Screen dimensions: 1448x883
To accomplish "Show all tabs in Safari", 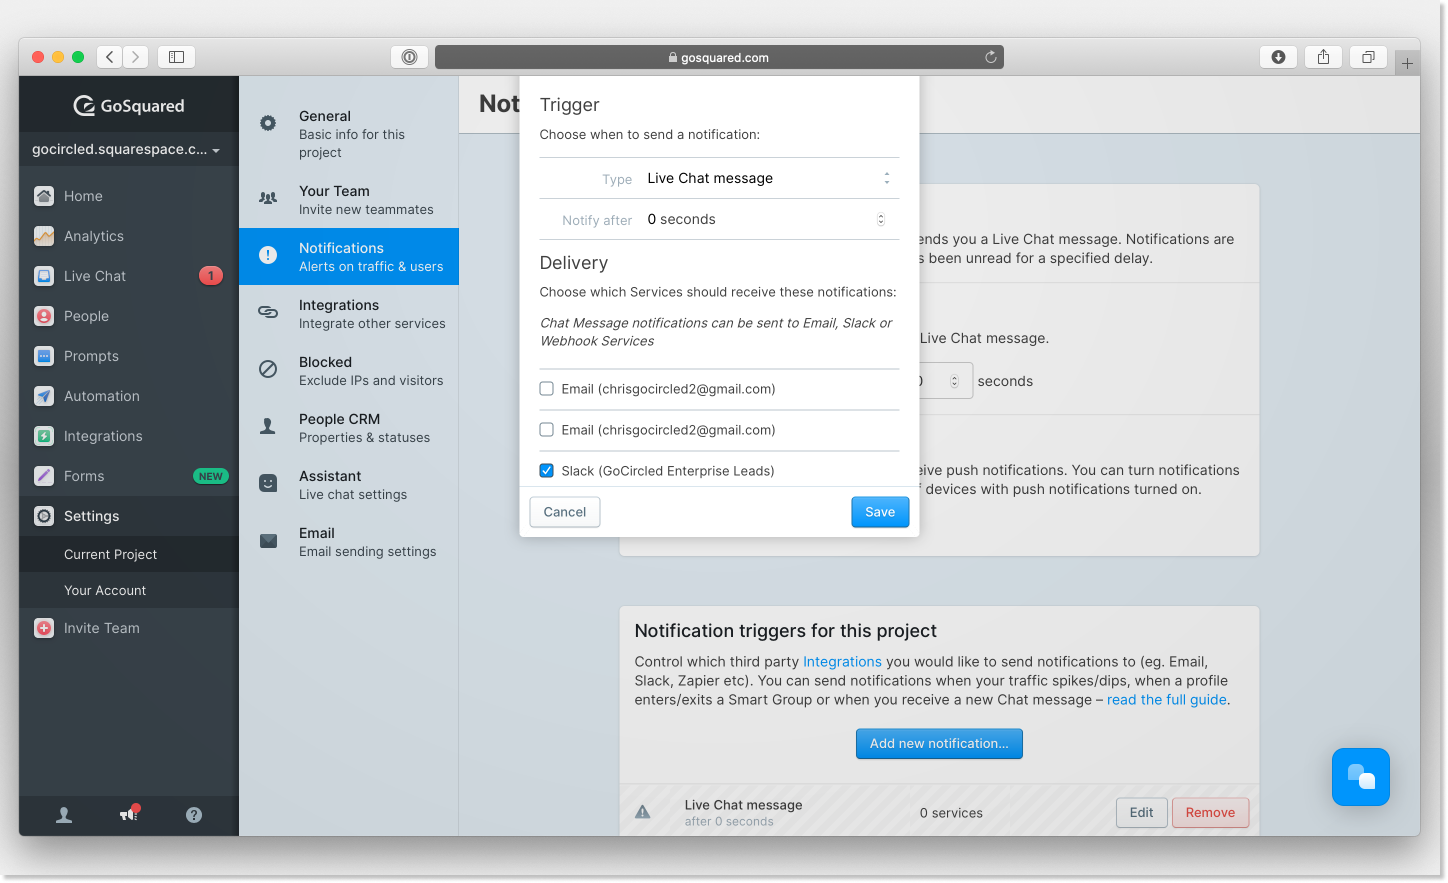I will tap(1368, 57).
